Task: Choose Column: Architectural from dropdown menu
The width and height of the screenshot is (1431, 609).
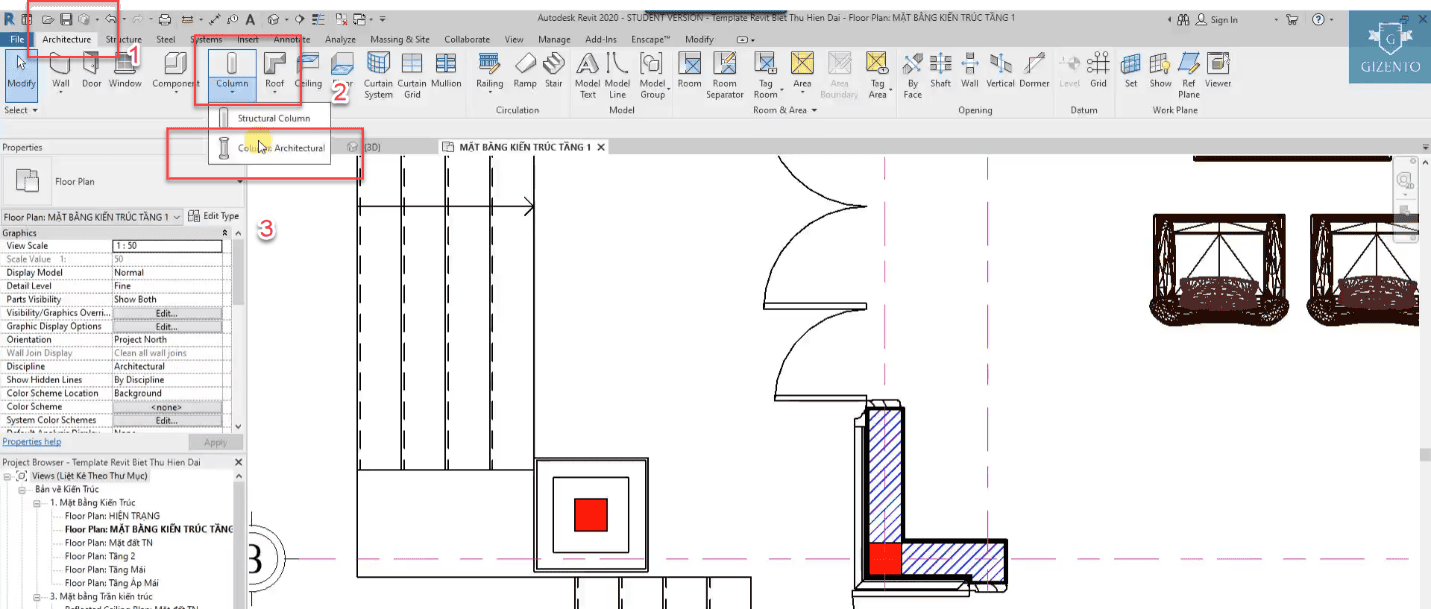Action: [280, 148]
